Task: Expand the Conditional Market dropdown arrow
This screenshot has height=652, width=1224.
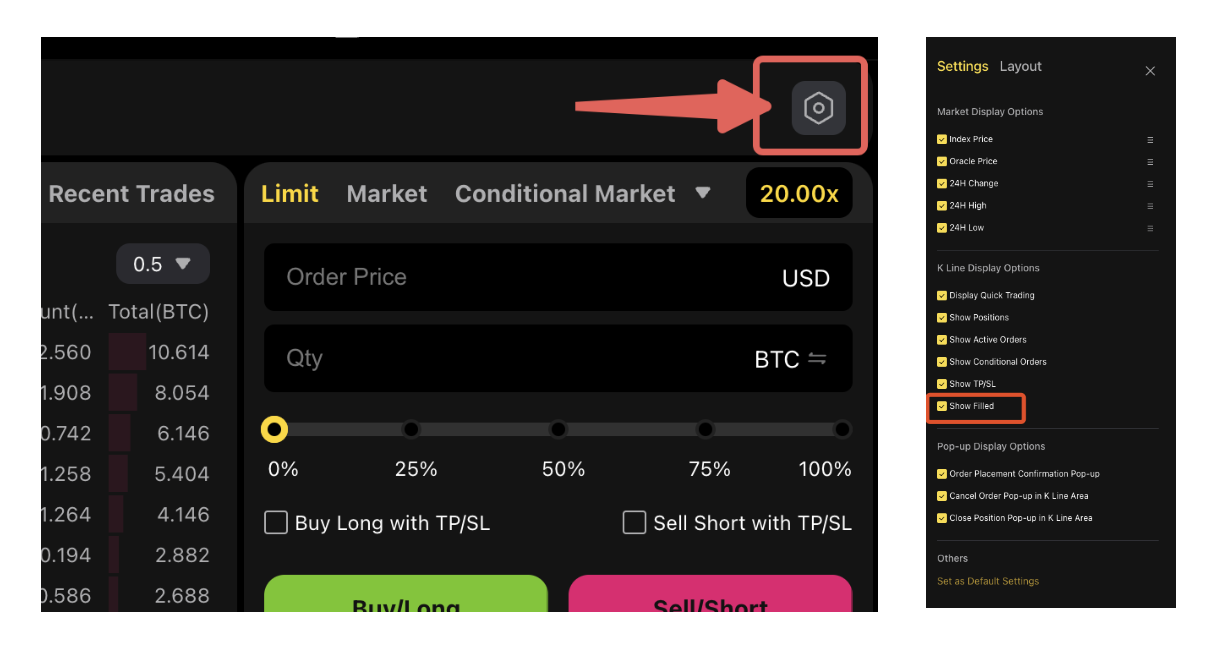Action: [x=703, y=192]
